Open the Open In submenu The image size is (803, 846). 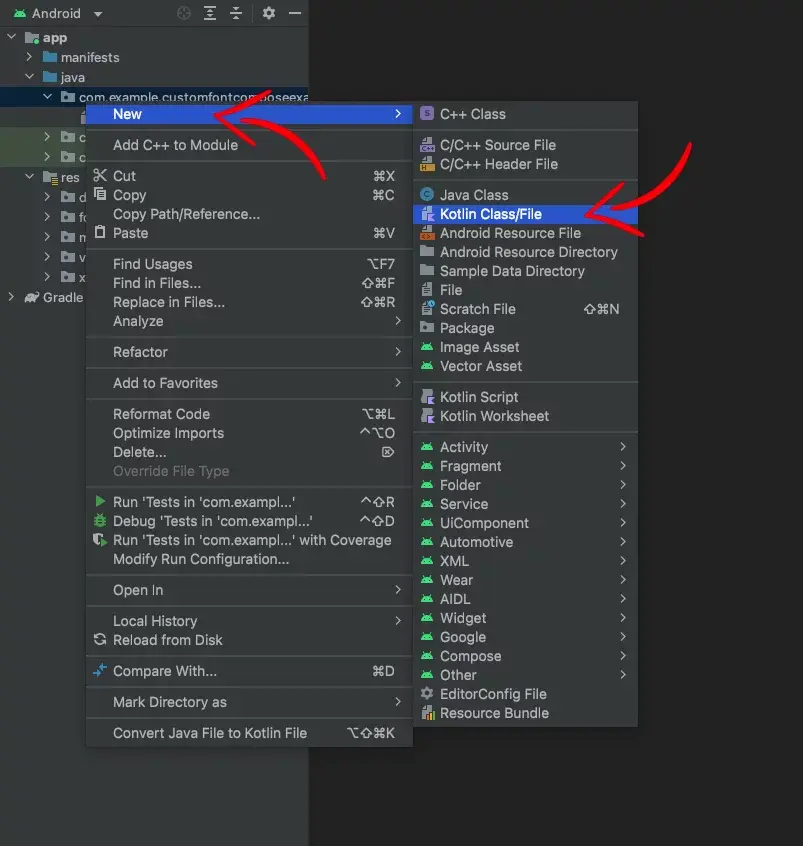pos(249,590)
